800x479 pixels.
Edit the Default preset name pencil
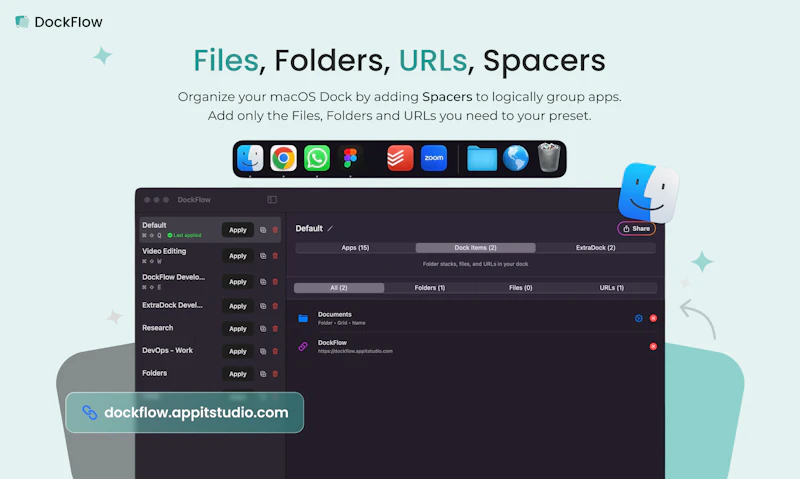pyautogui.click(x=330, y=229)
